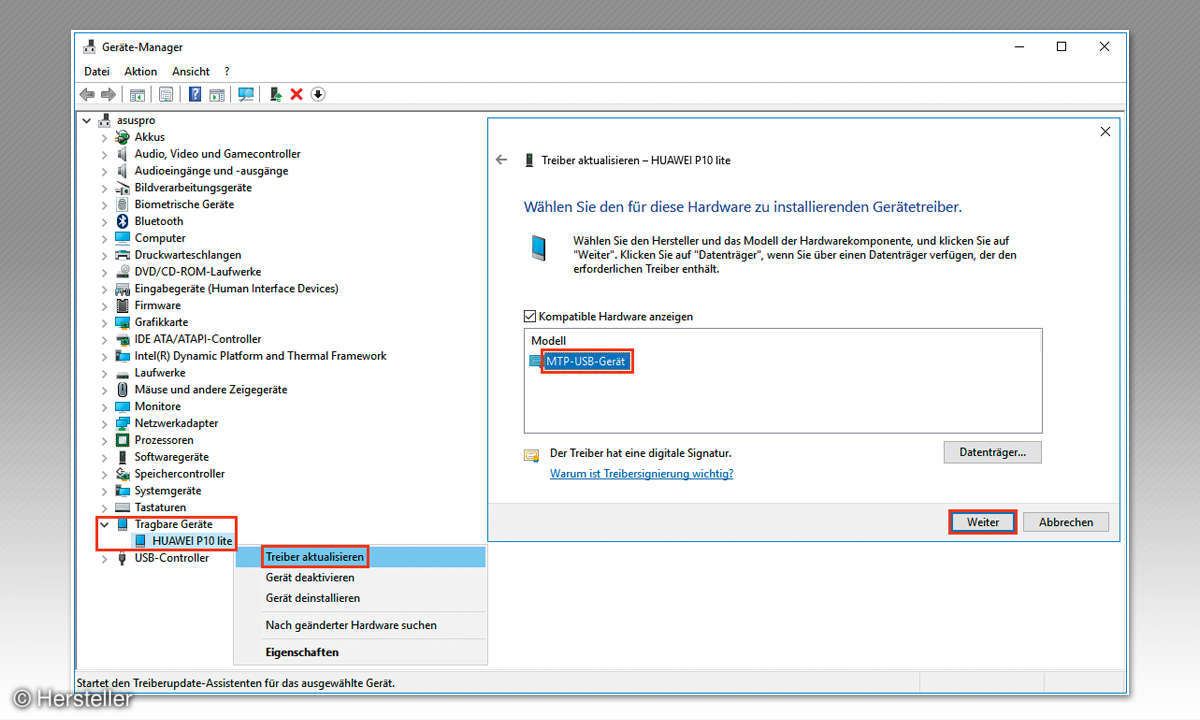
Task: Expand the Audio, Video und Gamecontroller node
Action: pyautogui.click(x=104, y=154)
